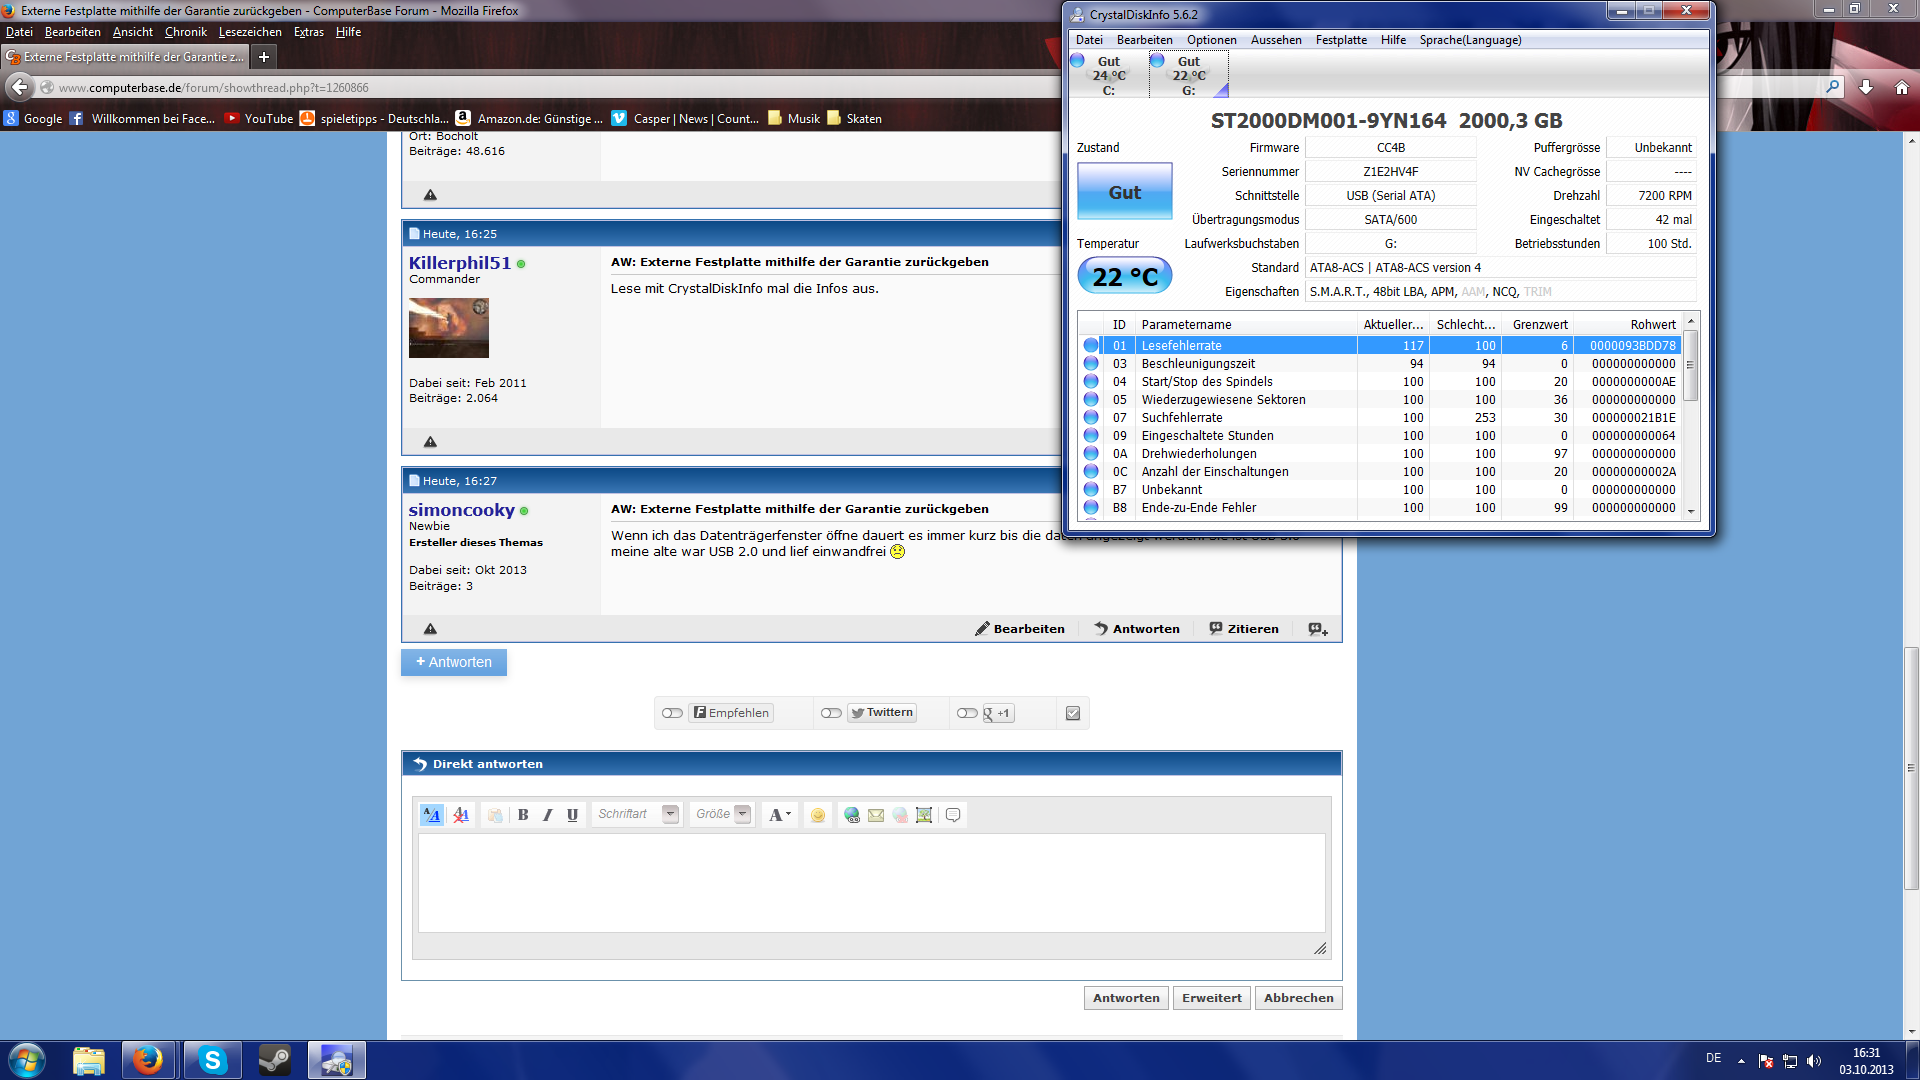Open the Schriftart font dropdown
The height and width of the screenshot is (1080, 1920).
coord(671,814)
